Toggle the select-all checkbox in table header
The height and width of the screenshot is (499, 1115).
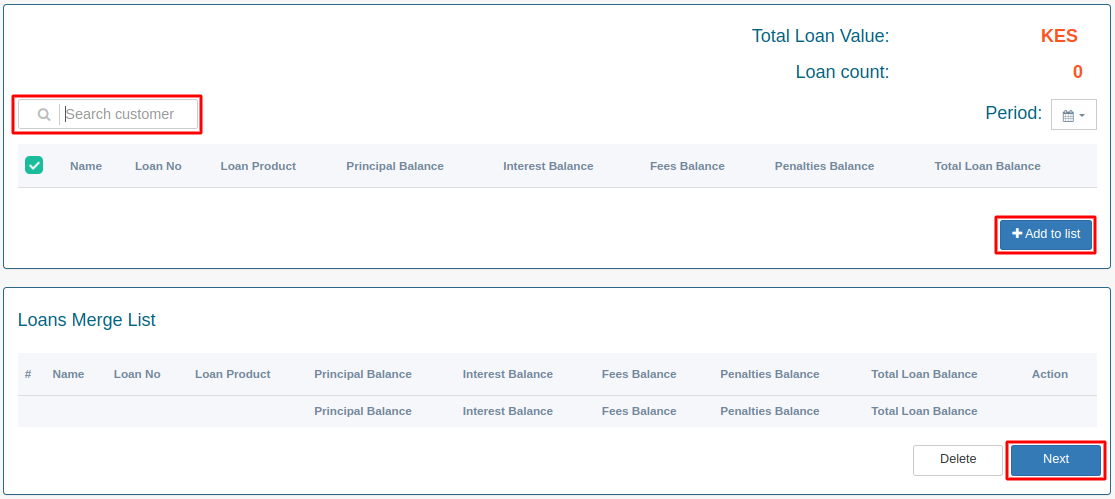(x=34, y=166)
